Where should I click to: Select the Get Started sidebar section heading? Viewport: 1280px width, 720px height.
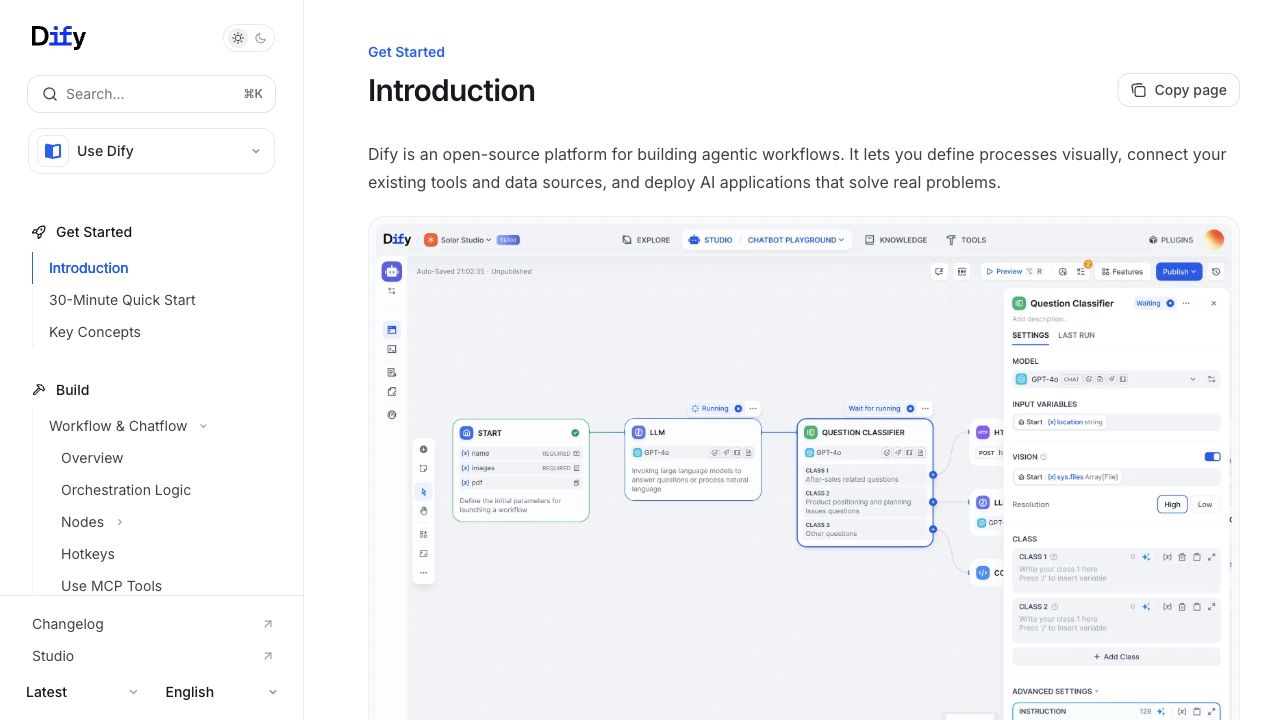[93, 232]
